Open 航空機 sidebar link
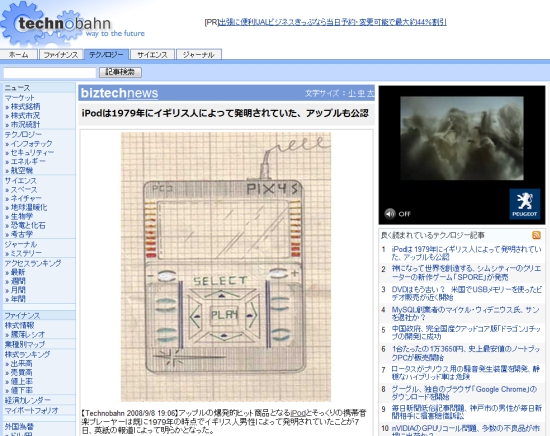Viewport: 550px width, 436px height. click(x=22, y=170)
